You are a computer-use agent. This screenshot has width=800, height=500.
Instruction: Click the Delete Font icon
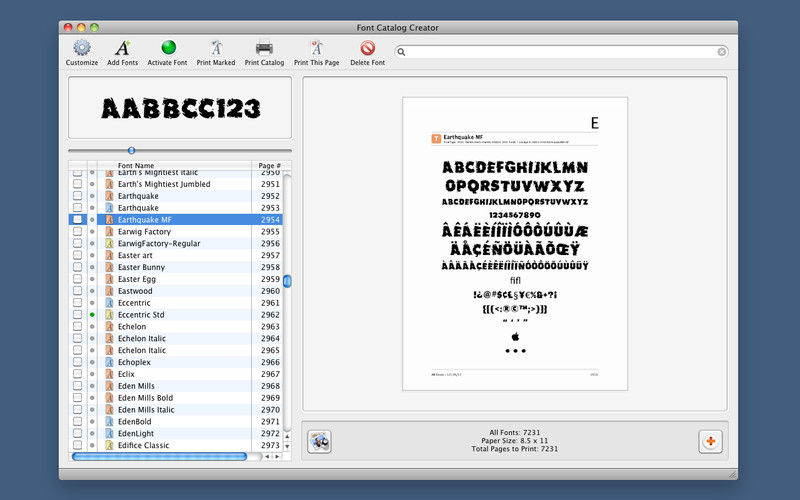click(x=367, y=48)
